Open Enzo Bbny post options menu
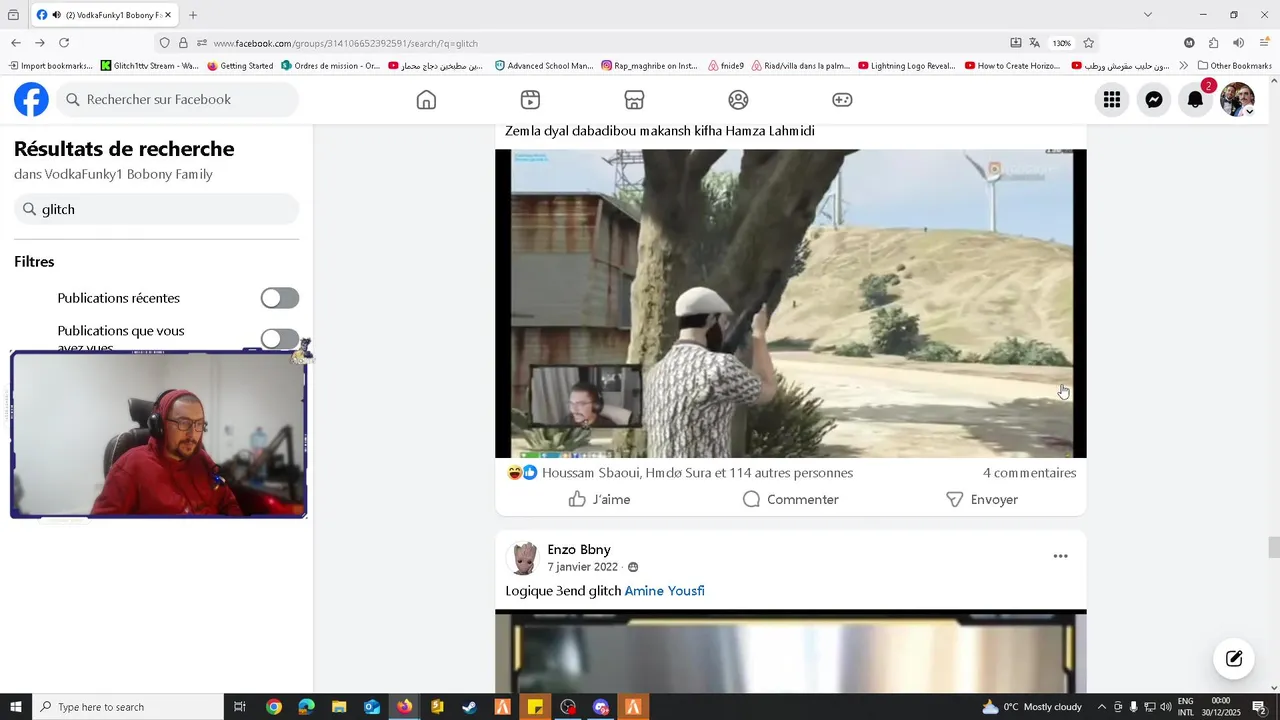 pyautogui.click(x=1060, y=556)
